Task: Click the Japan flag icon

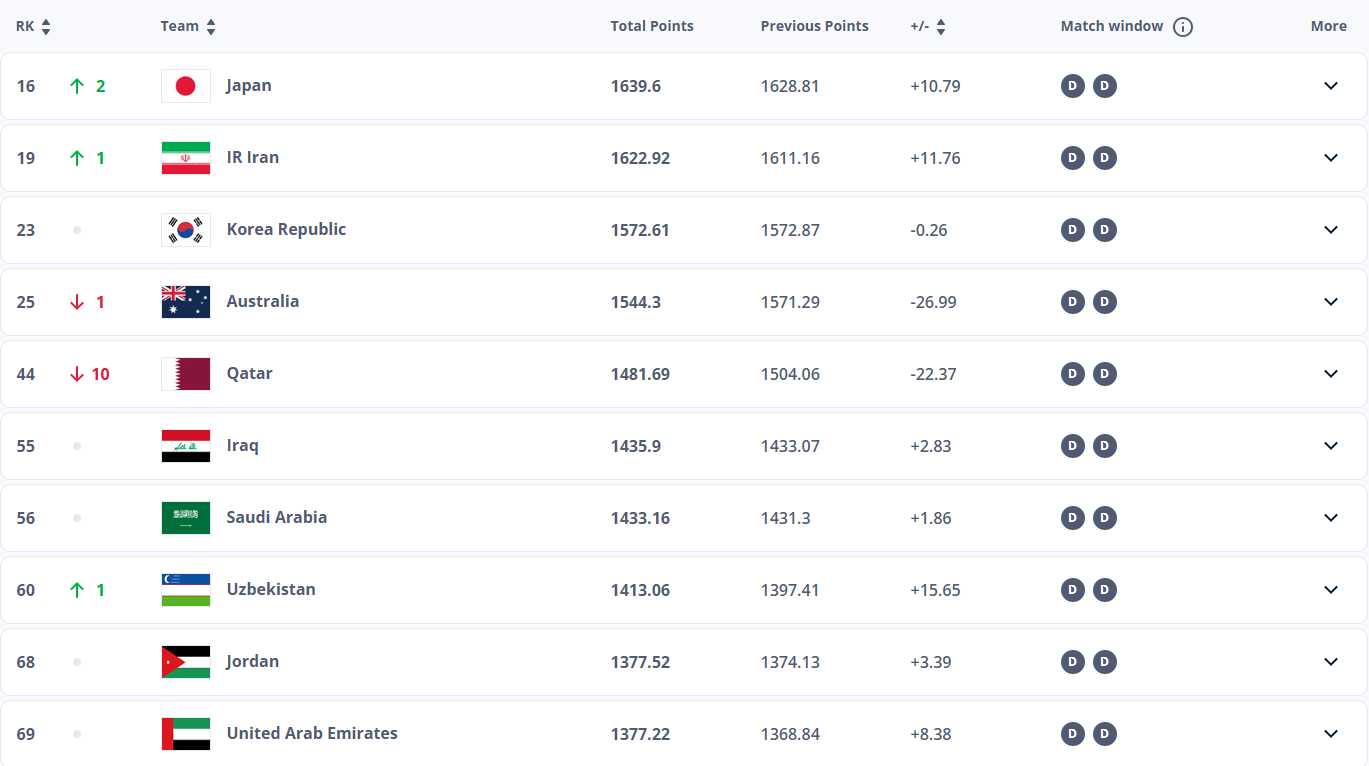Action: pyautogui.click(x=186, y=86)
